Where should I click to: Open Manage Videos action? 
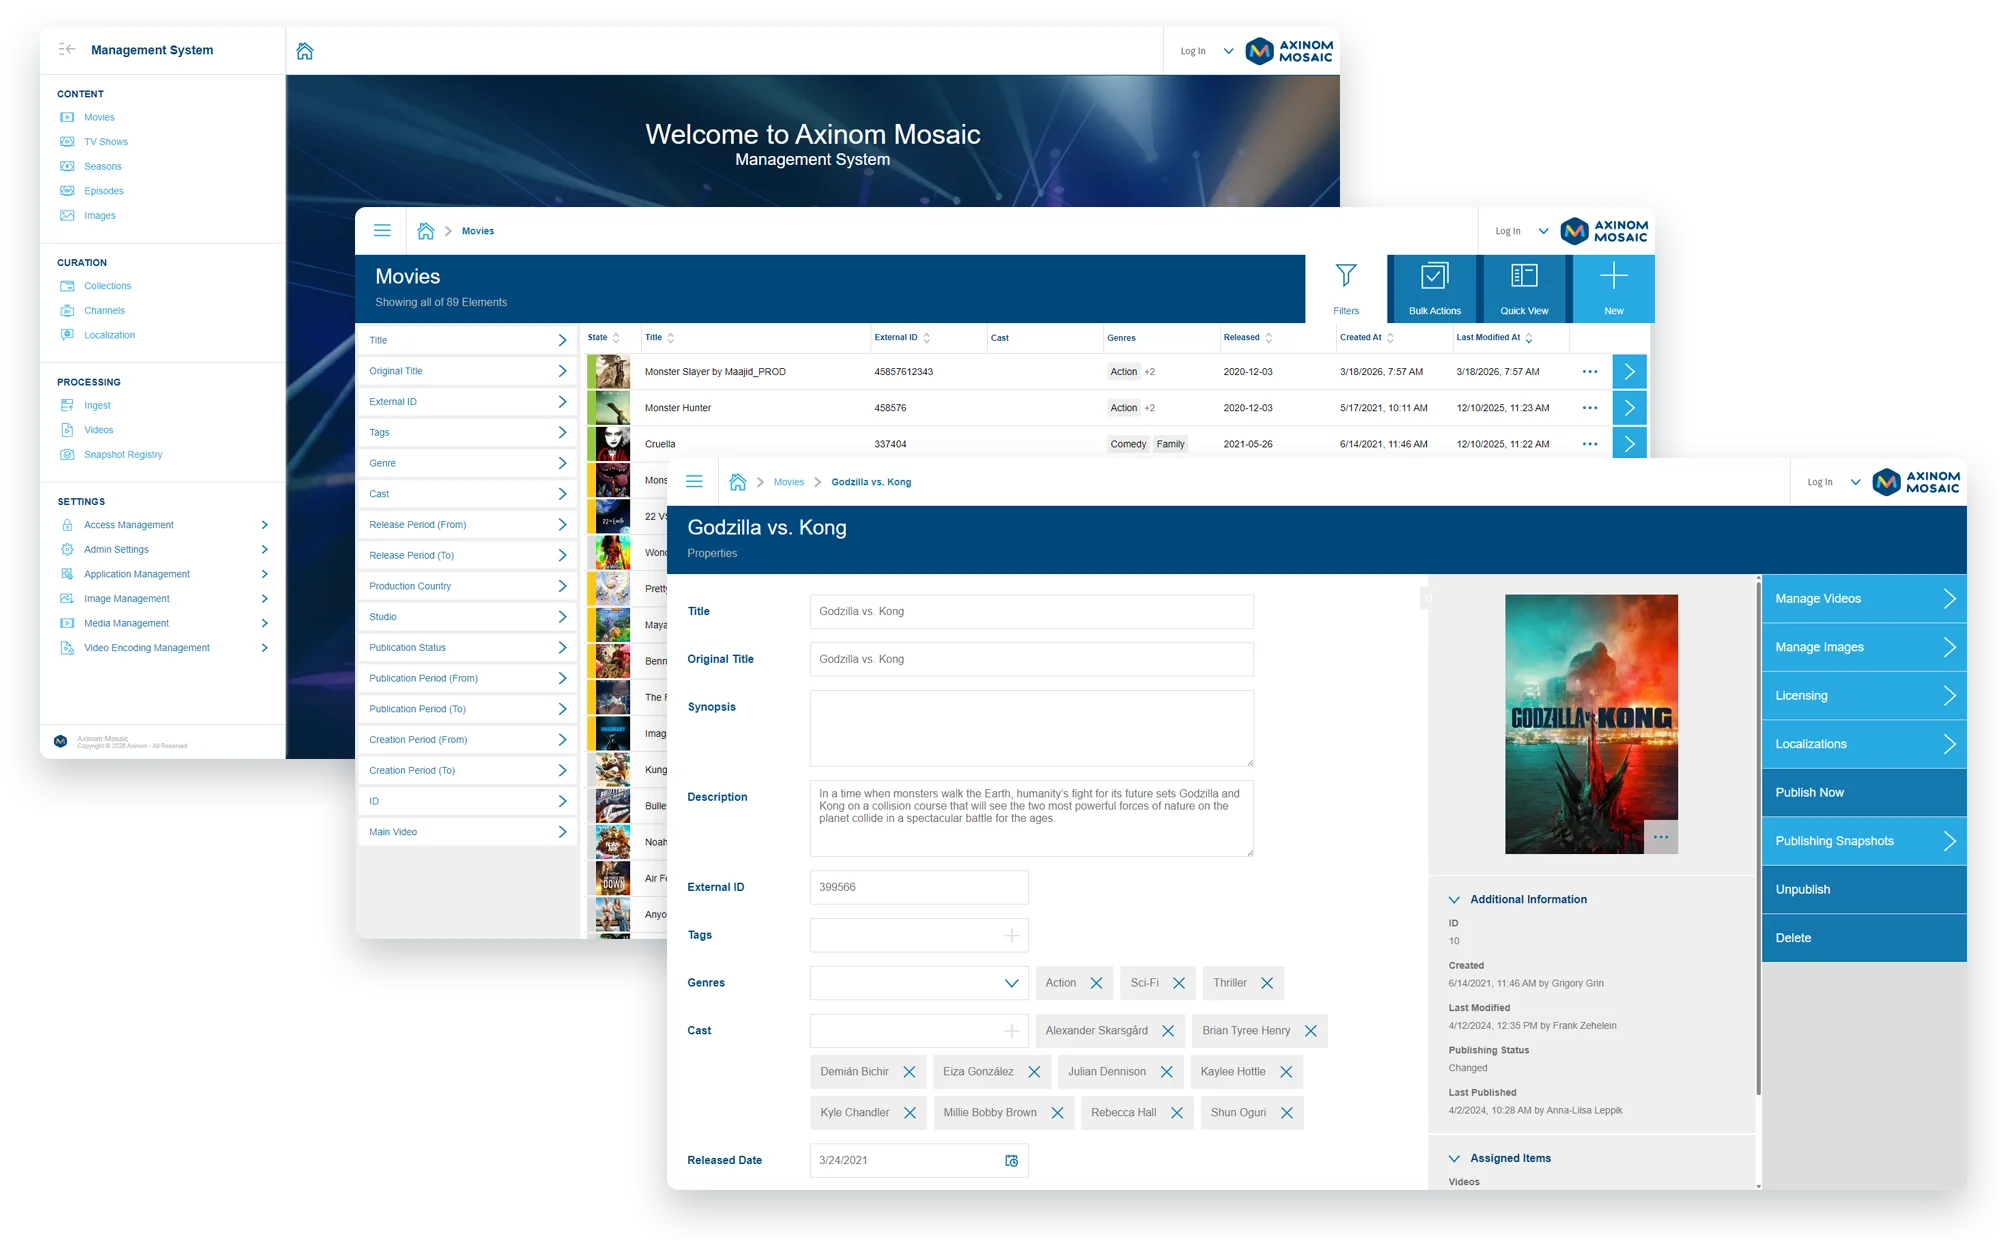point(1864,599)
